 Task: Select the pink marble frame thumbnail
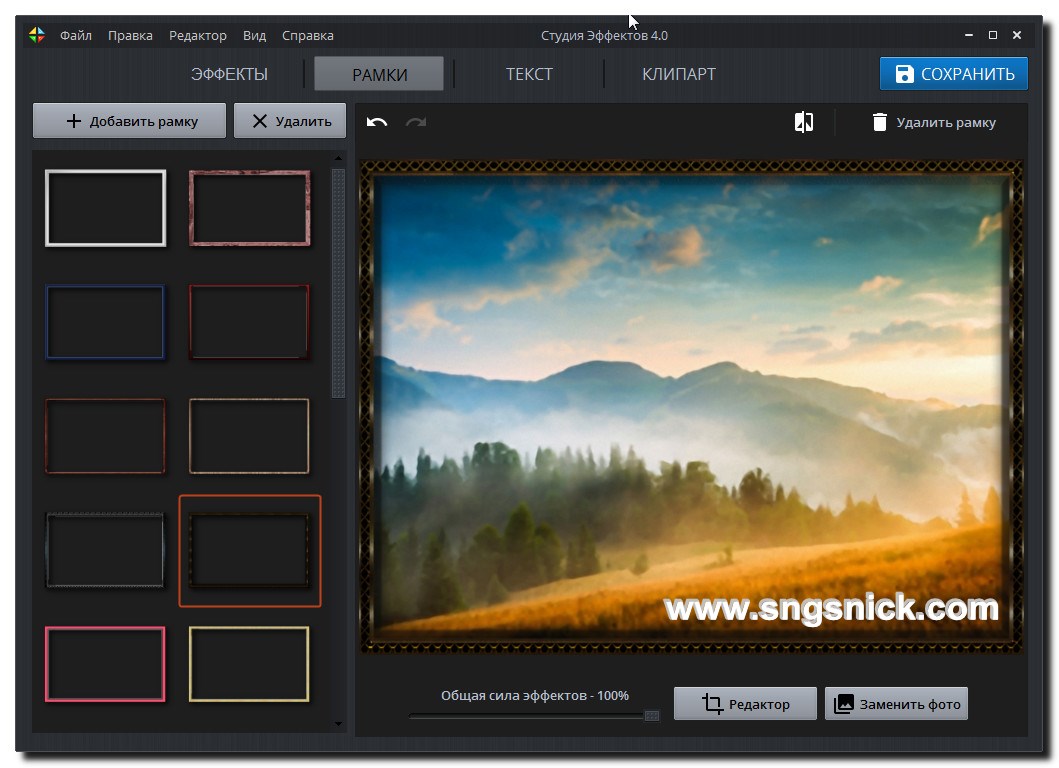pos(250,208)
